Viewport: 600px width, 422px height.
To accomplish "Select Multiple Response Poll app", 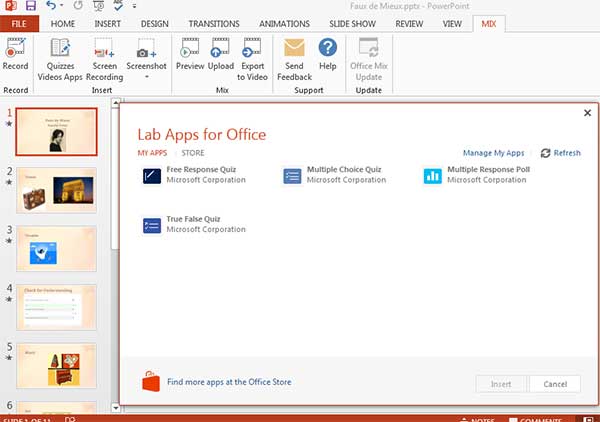I will [x=477, y=175].
